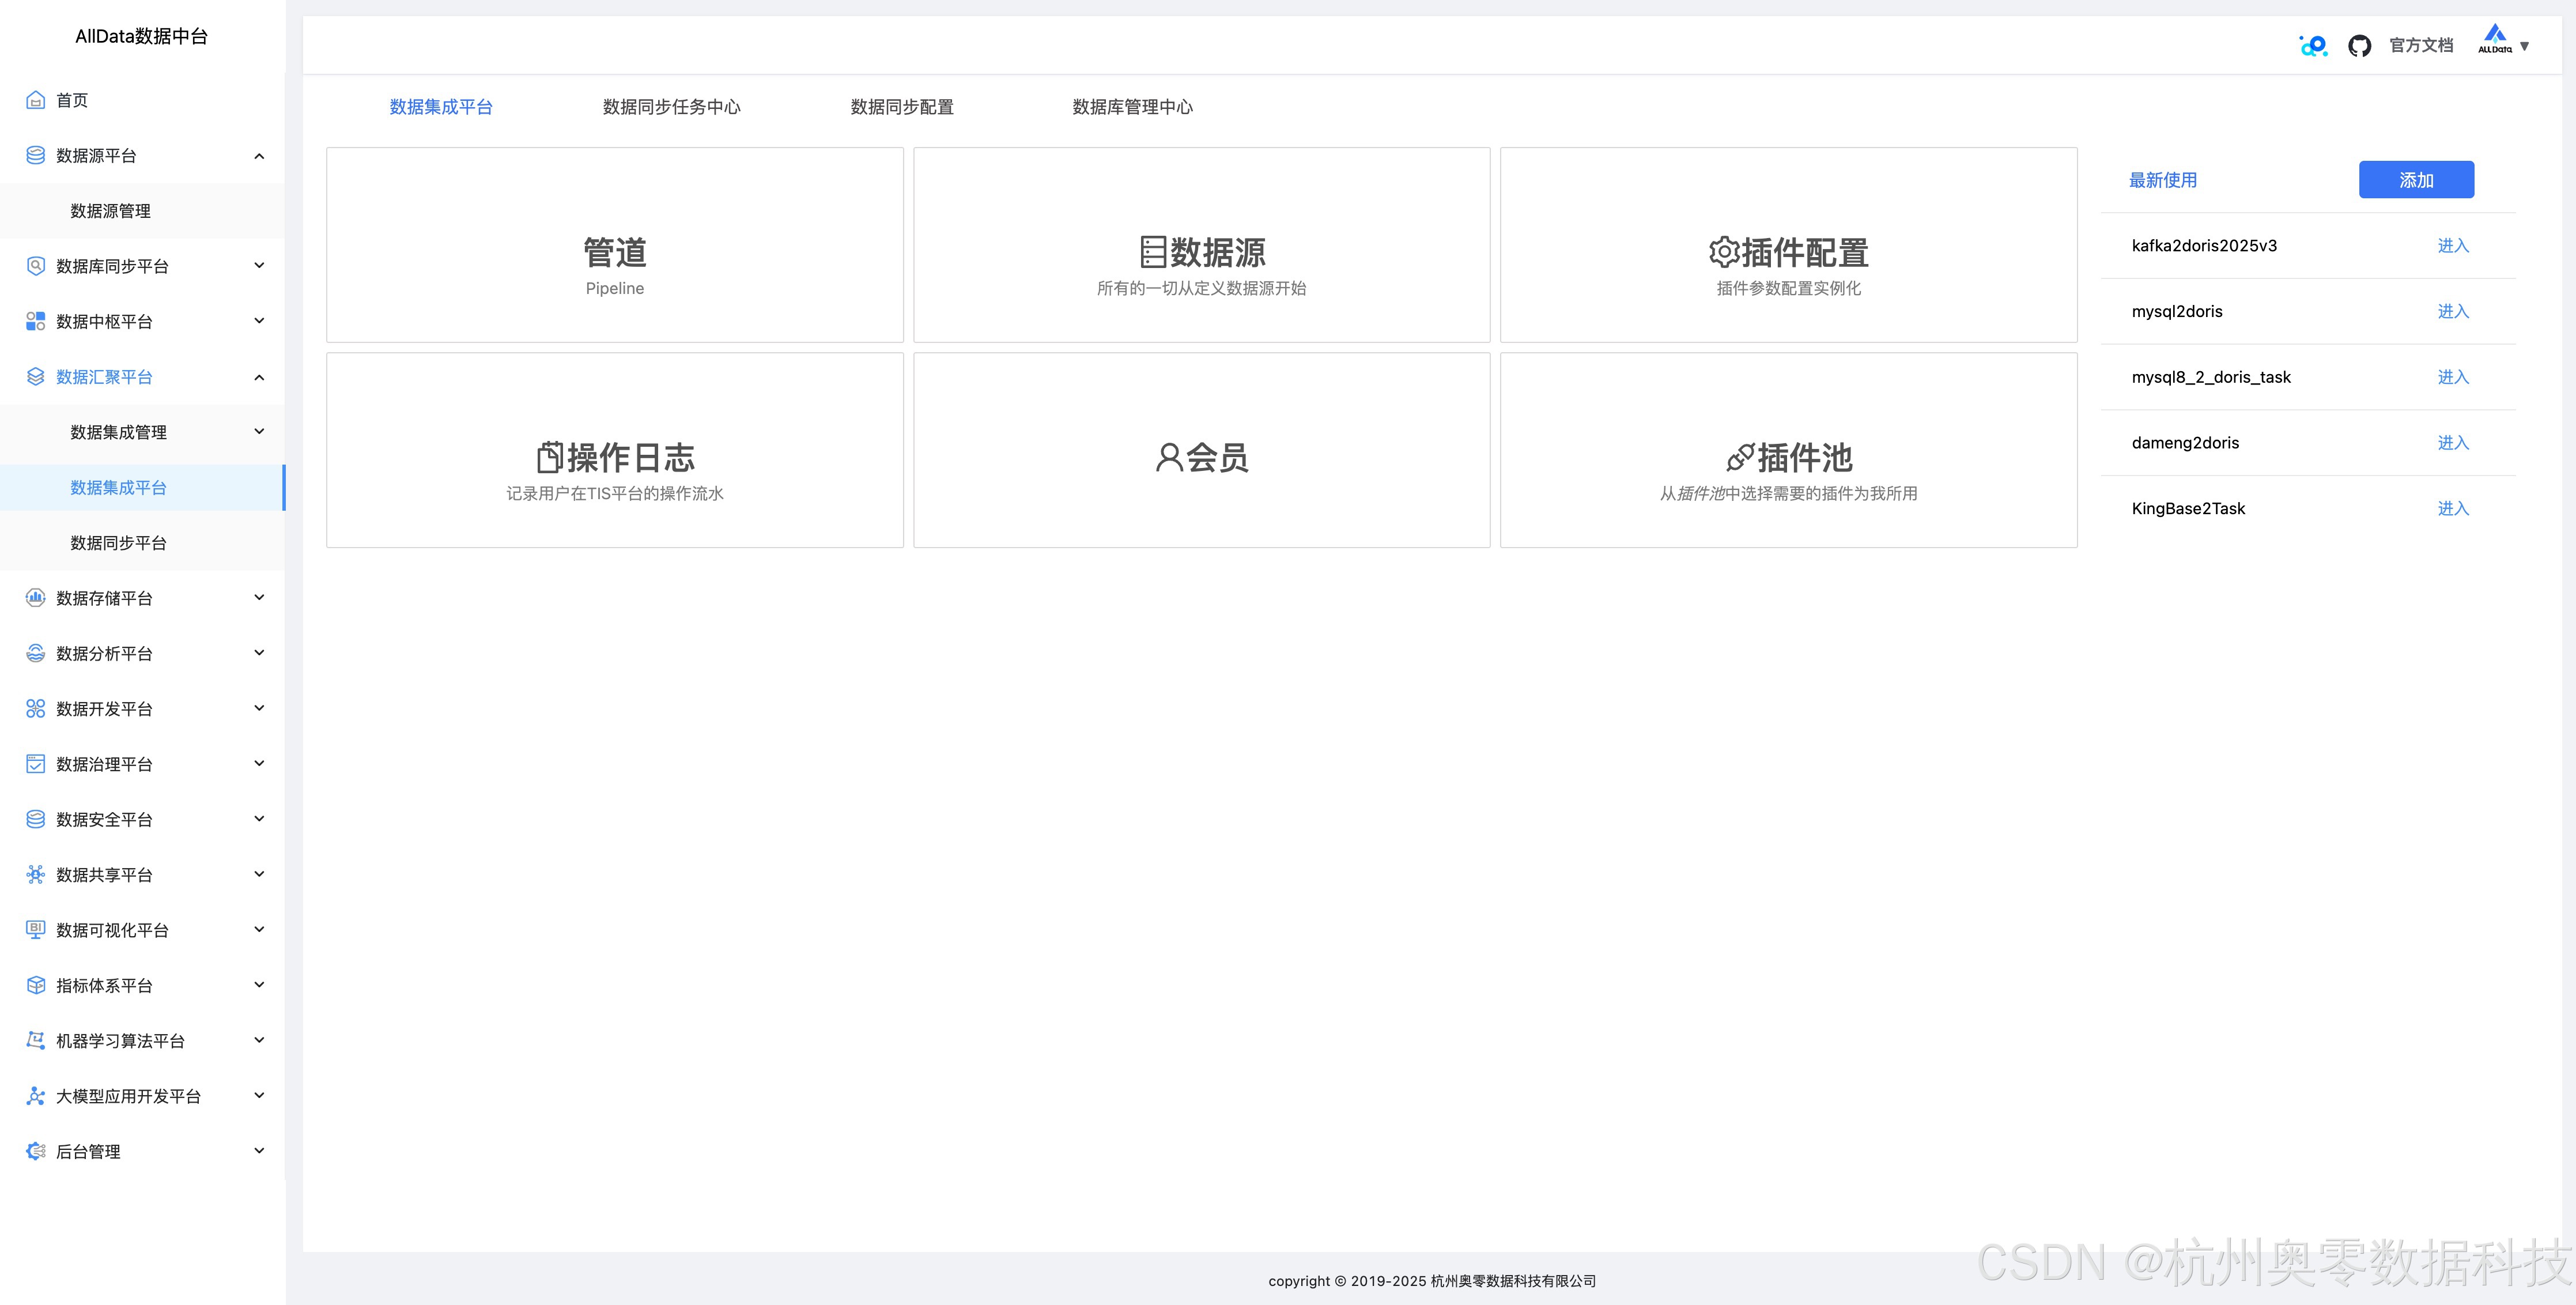Open the GitHub icon in header
Screen dimensions: 2576x1305
(2360, 46)
